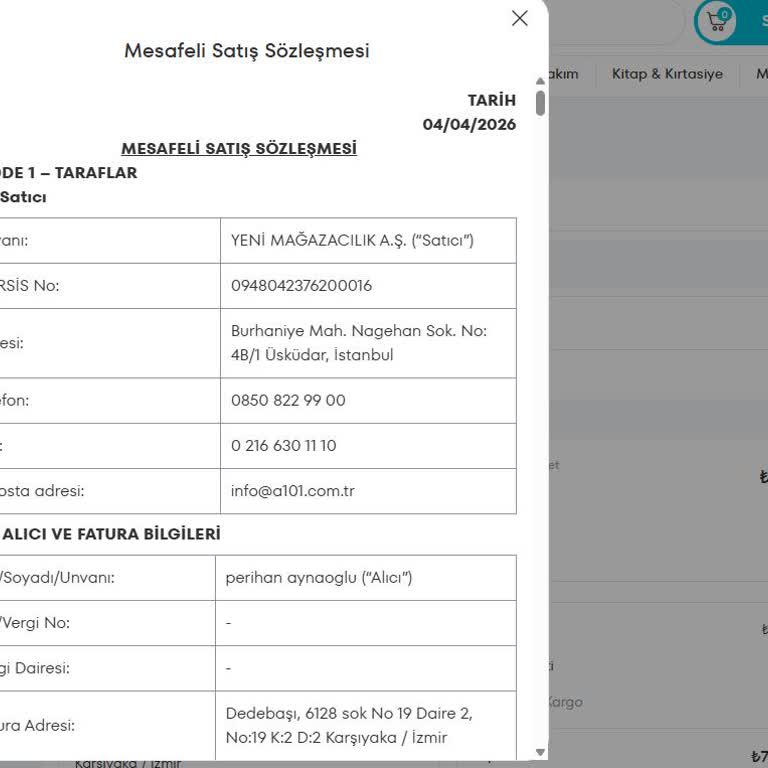Click the scrollbar down arrow in dialog
Image resolution: width=768 pixels, height=768 pixels.
click(540, 752)
